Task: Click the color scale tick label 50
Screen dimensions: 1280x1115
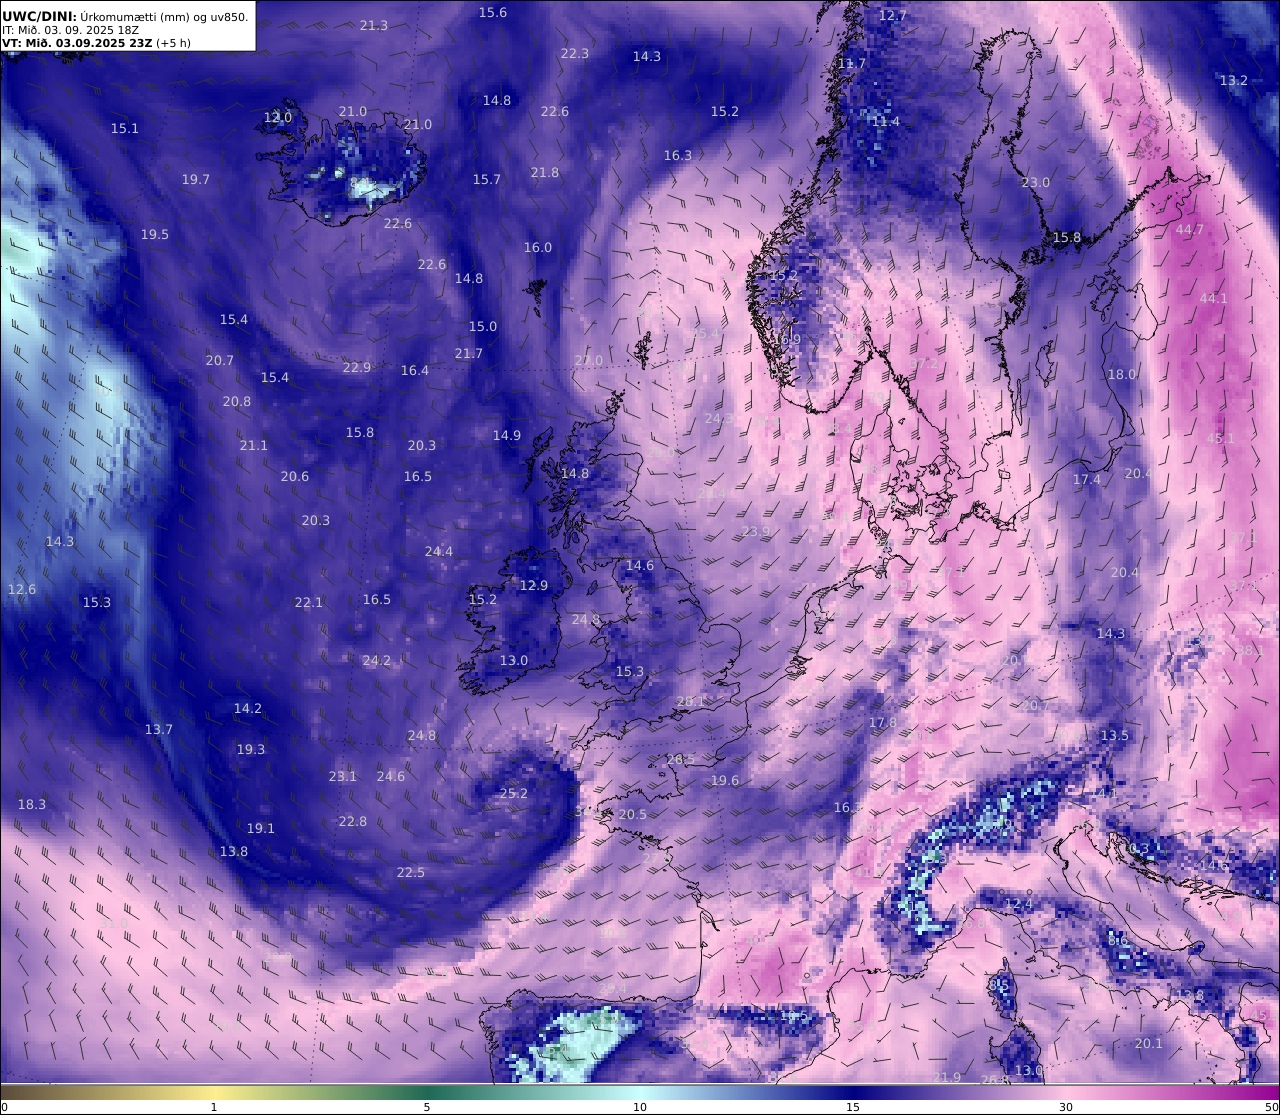Action: tap(1272, 1107)
